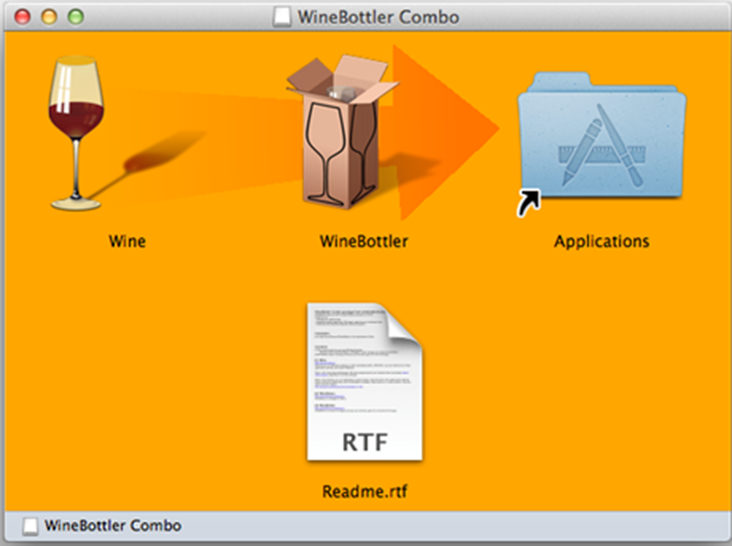Viewport: 732px width, 546px height.
Task: Click the "WineBottler Combo" window title
Action: [x=379, y=17]
